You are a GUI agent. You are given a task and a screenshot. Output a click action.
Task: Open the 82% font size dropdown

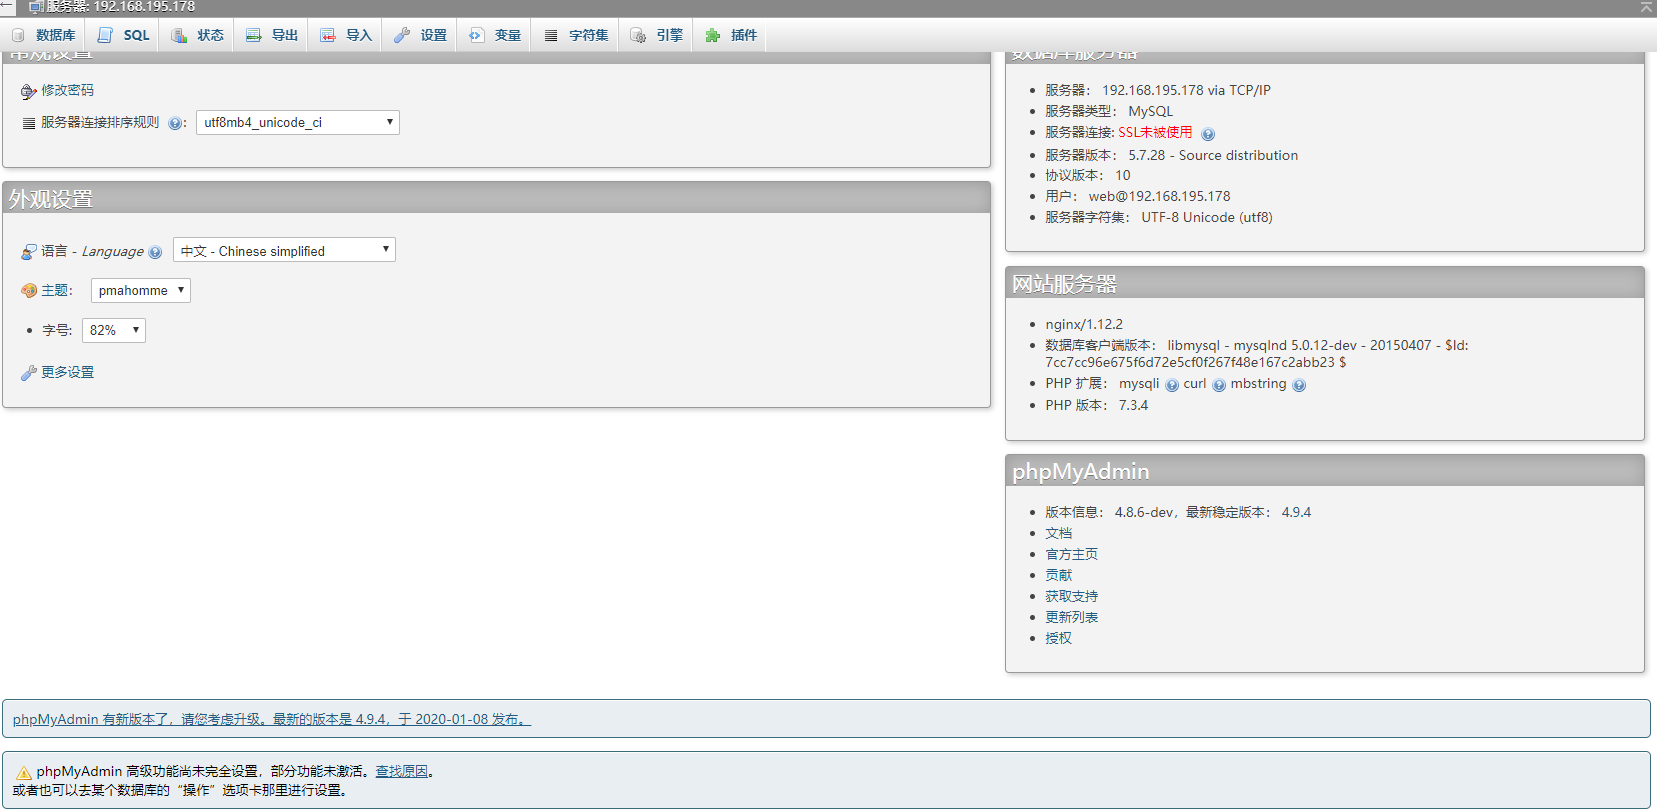[x=114, y=331]
